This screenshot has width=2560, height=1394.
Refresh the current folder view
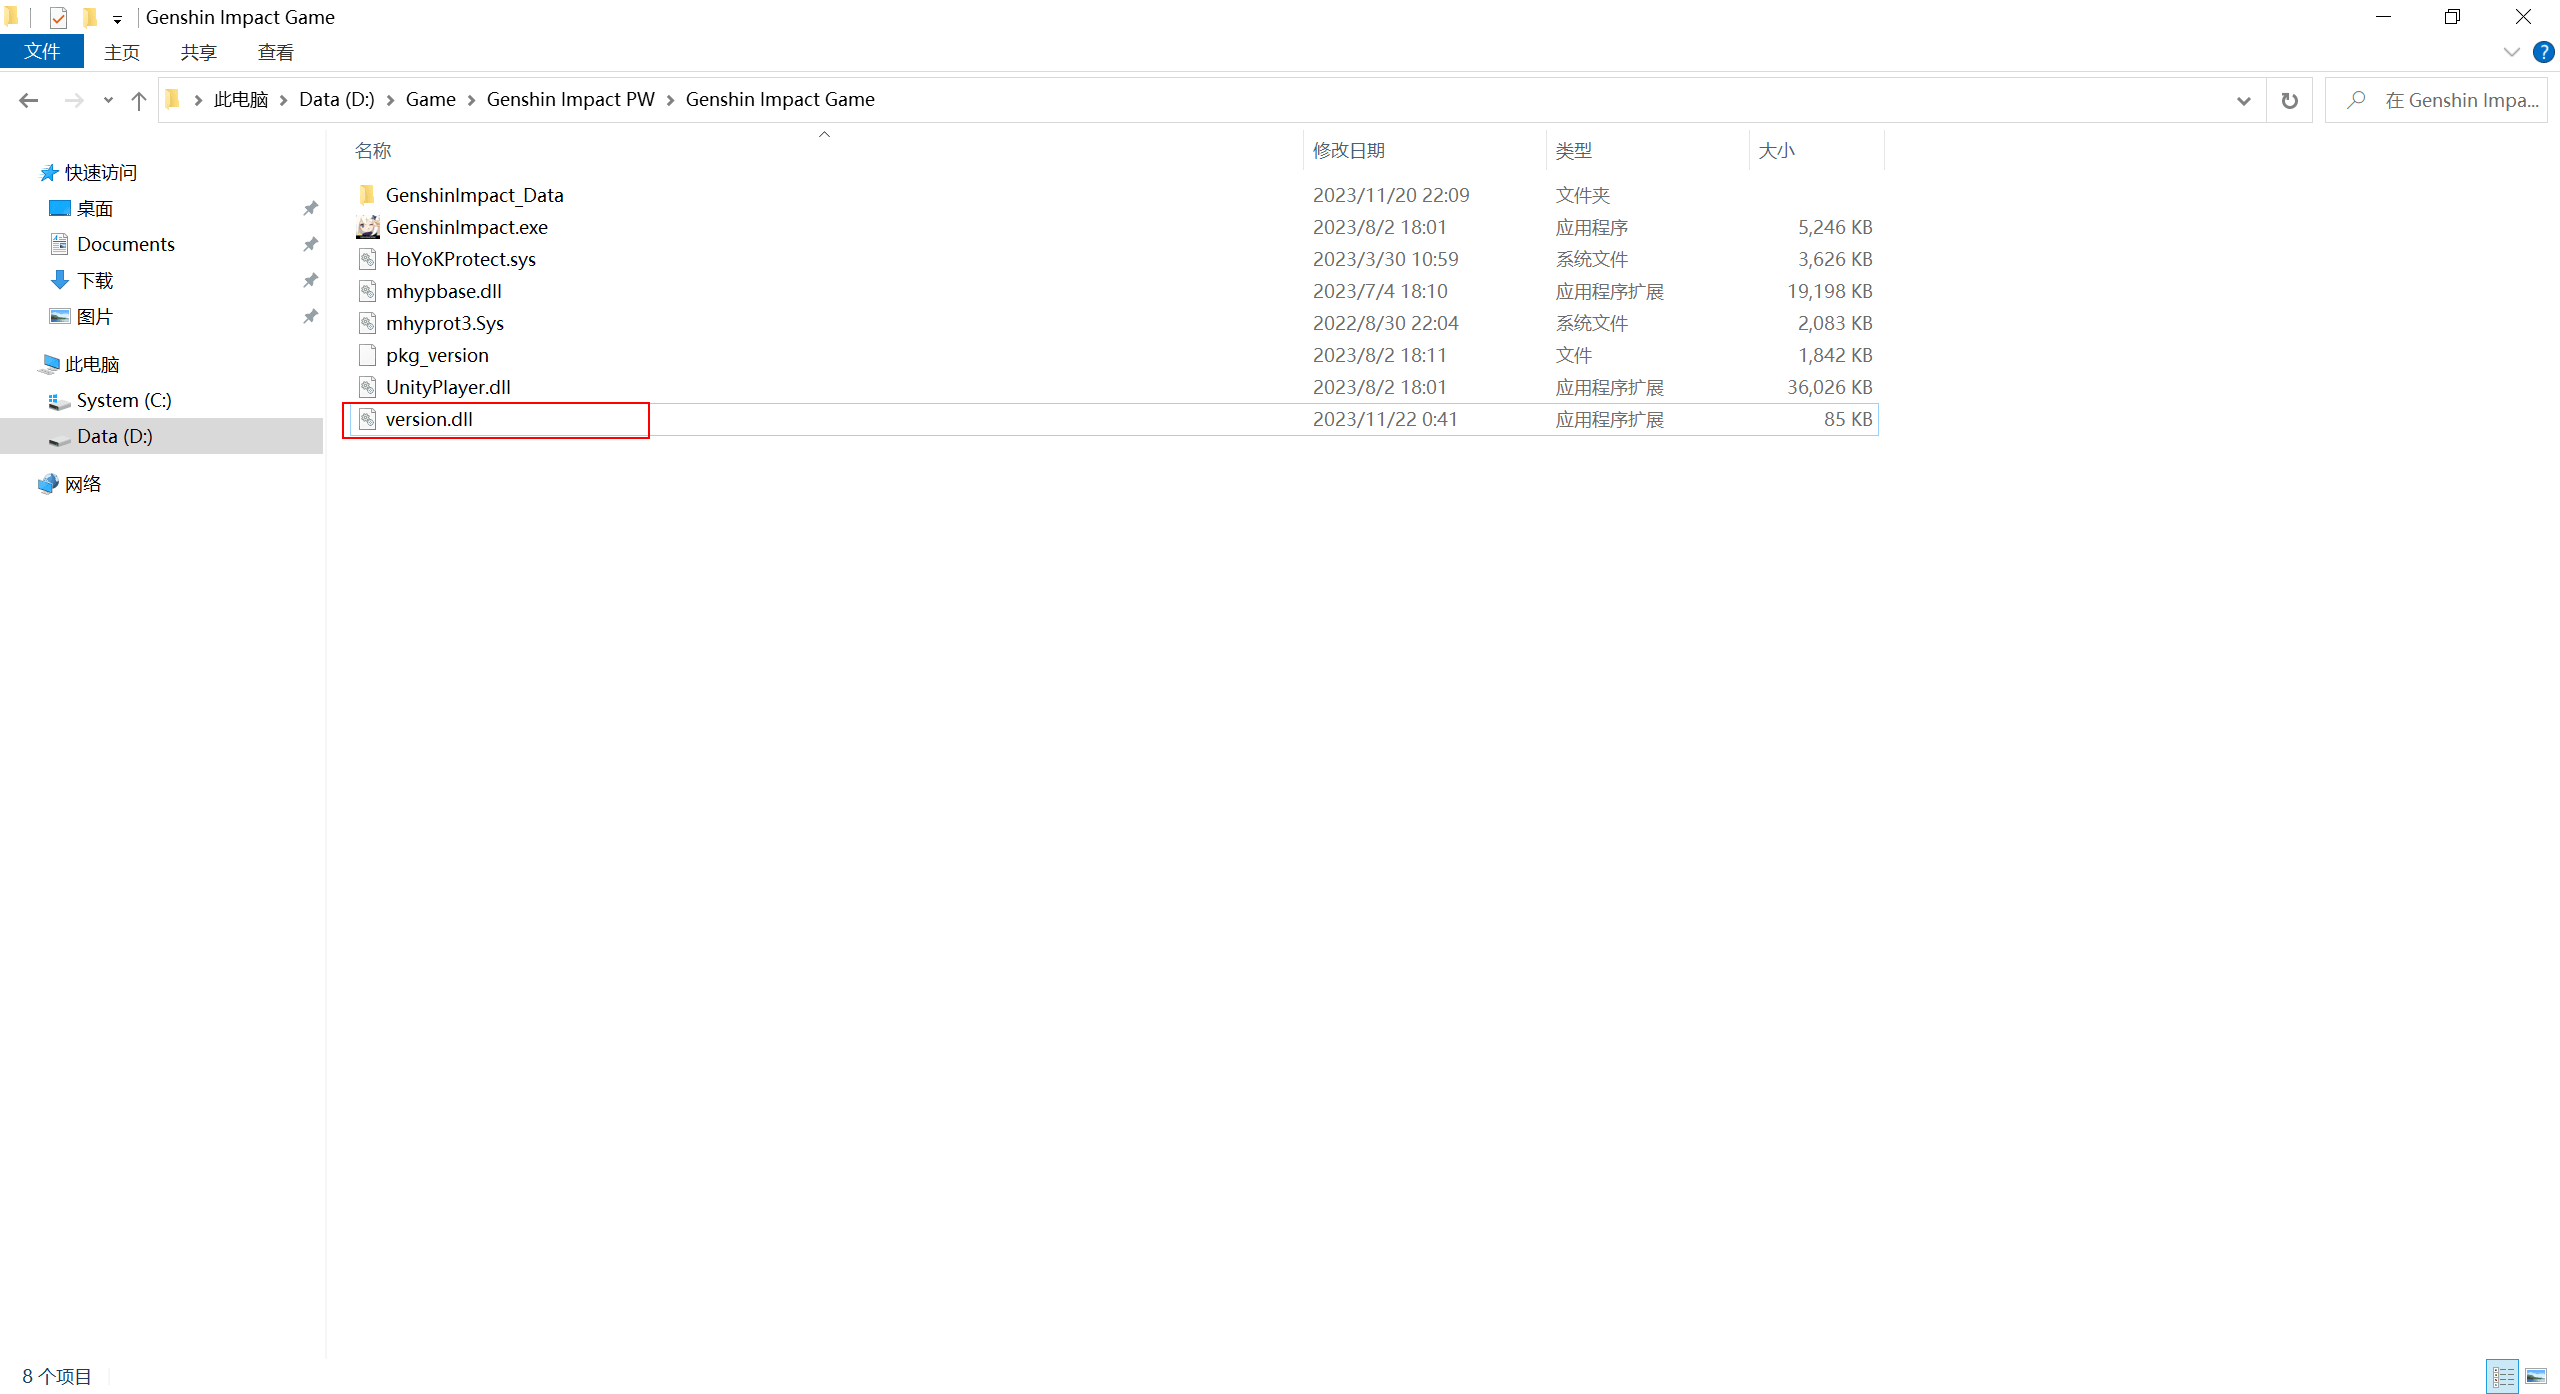click(x=2289, y=100)
